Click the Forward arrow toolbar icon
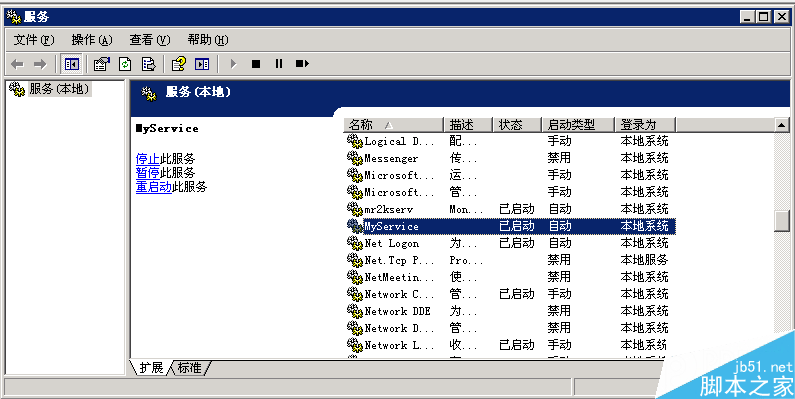Viewport: 795px width, 399px height. click(40, 64)
